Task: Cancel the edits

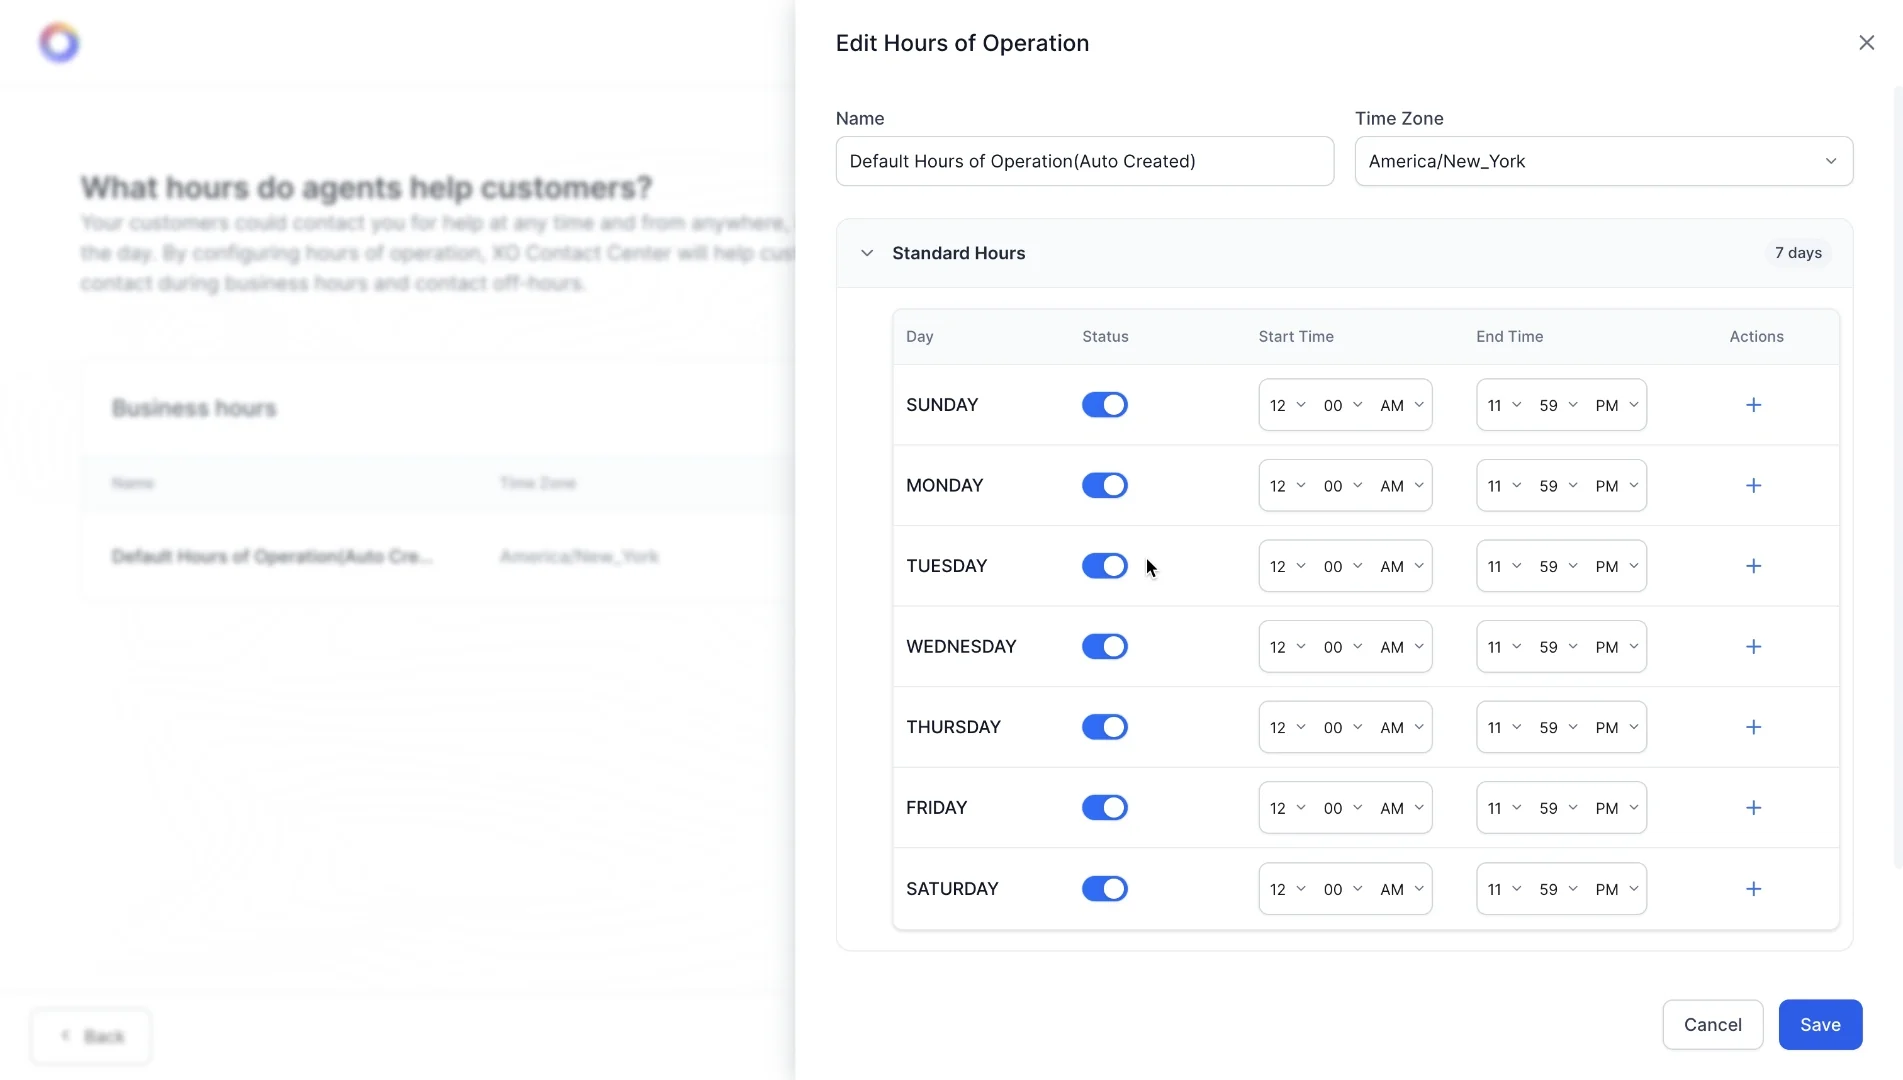Action: pos(1712,1024)
